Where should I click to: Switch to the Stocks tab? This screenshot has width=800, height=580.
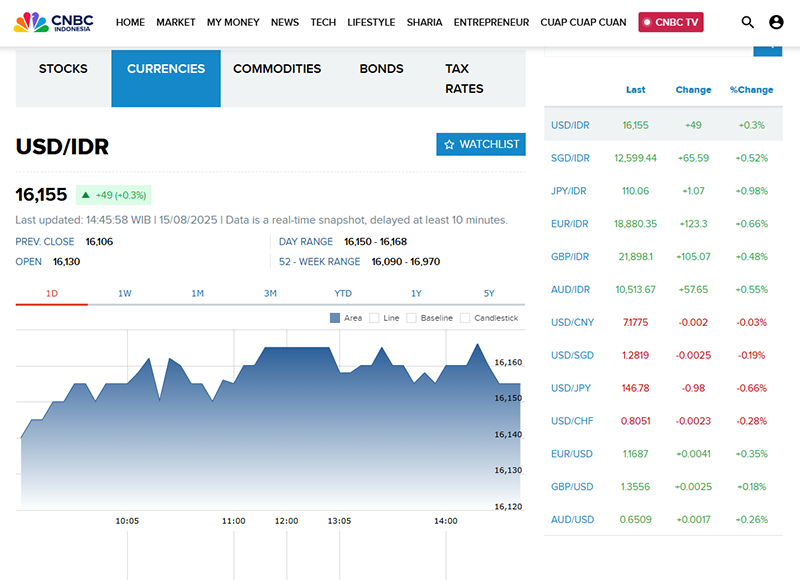(x=63, y=69)
